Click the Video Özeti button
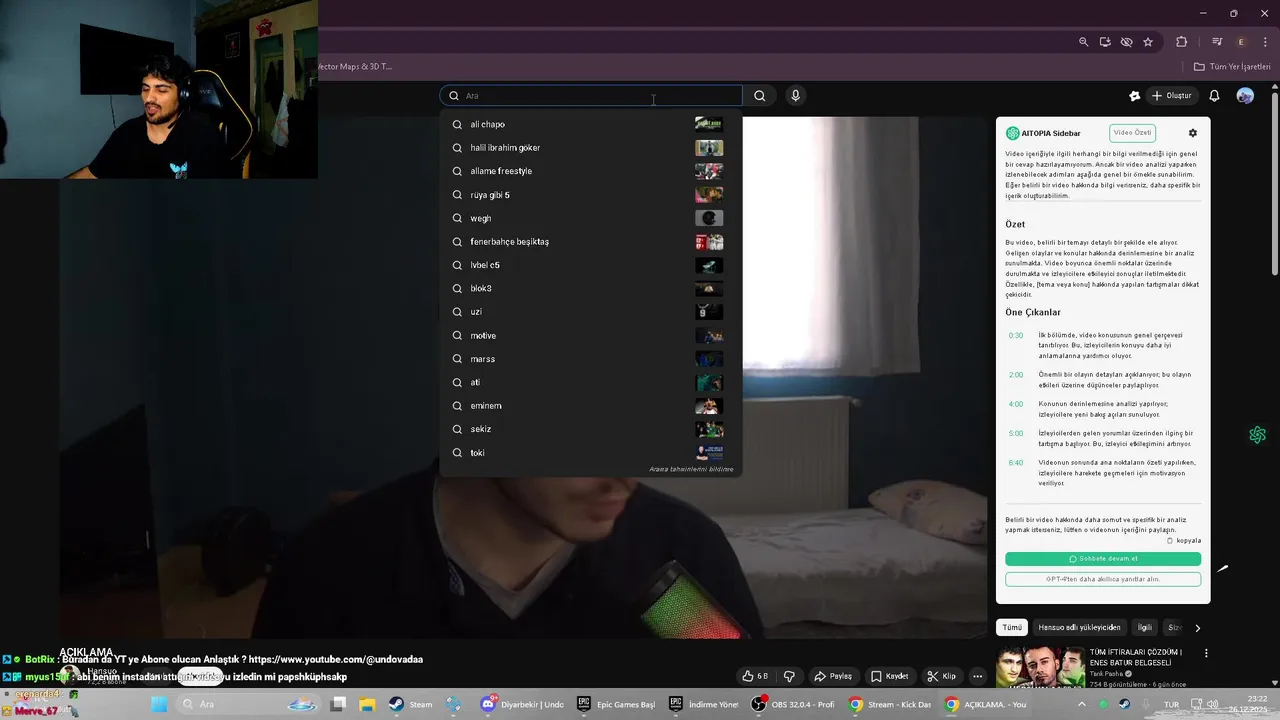The image size is (1280, 720). click(1133, 133)
